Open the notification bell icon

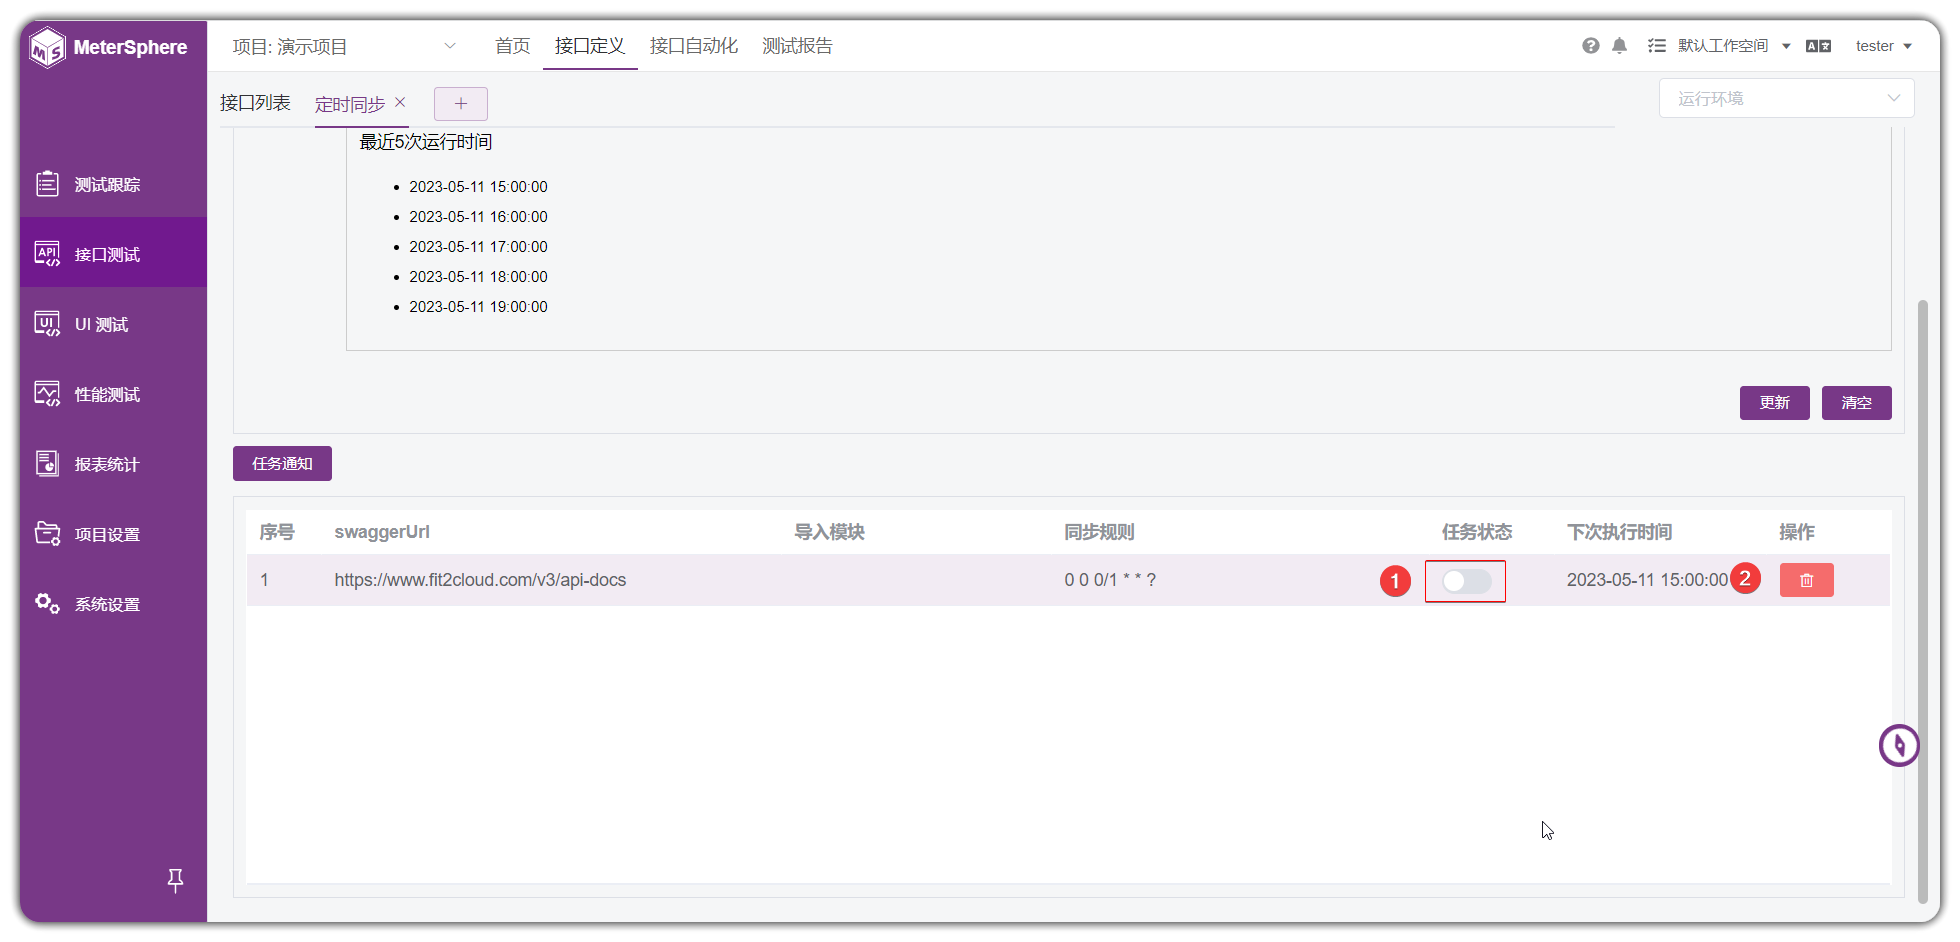tap(1619, 46)
